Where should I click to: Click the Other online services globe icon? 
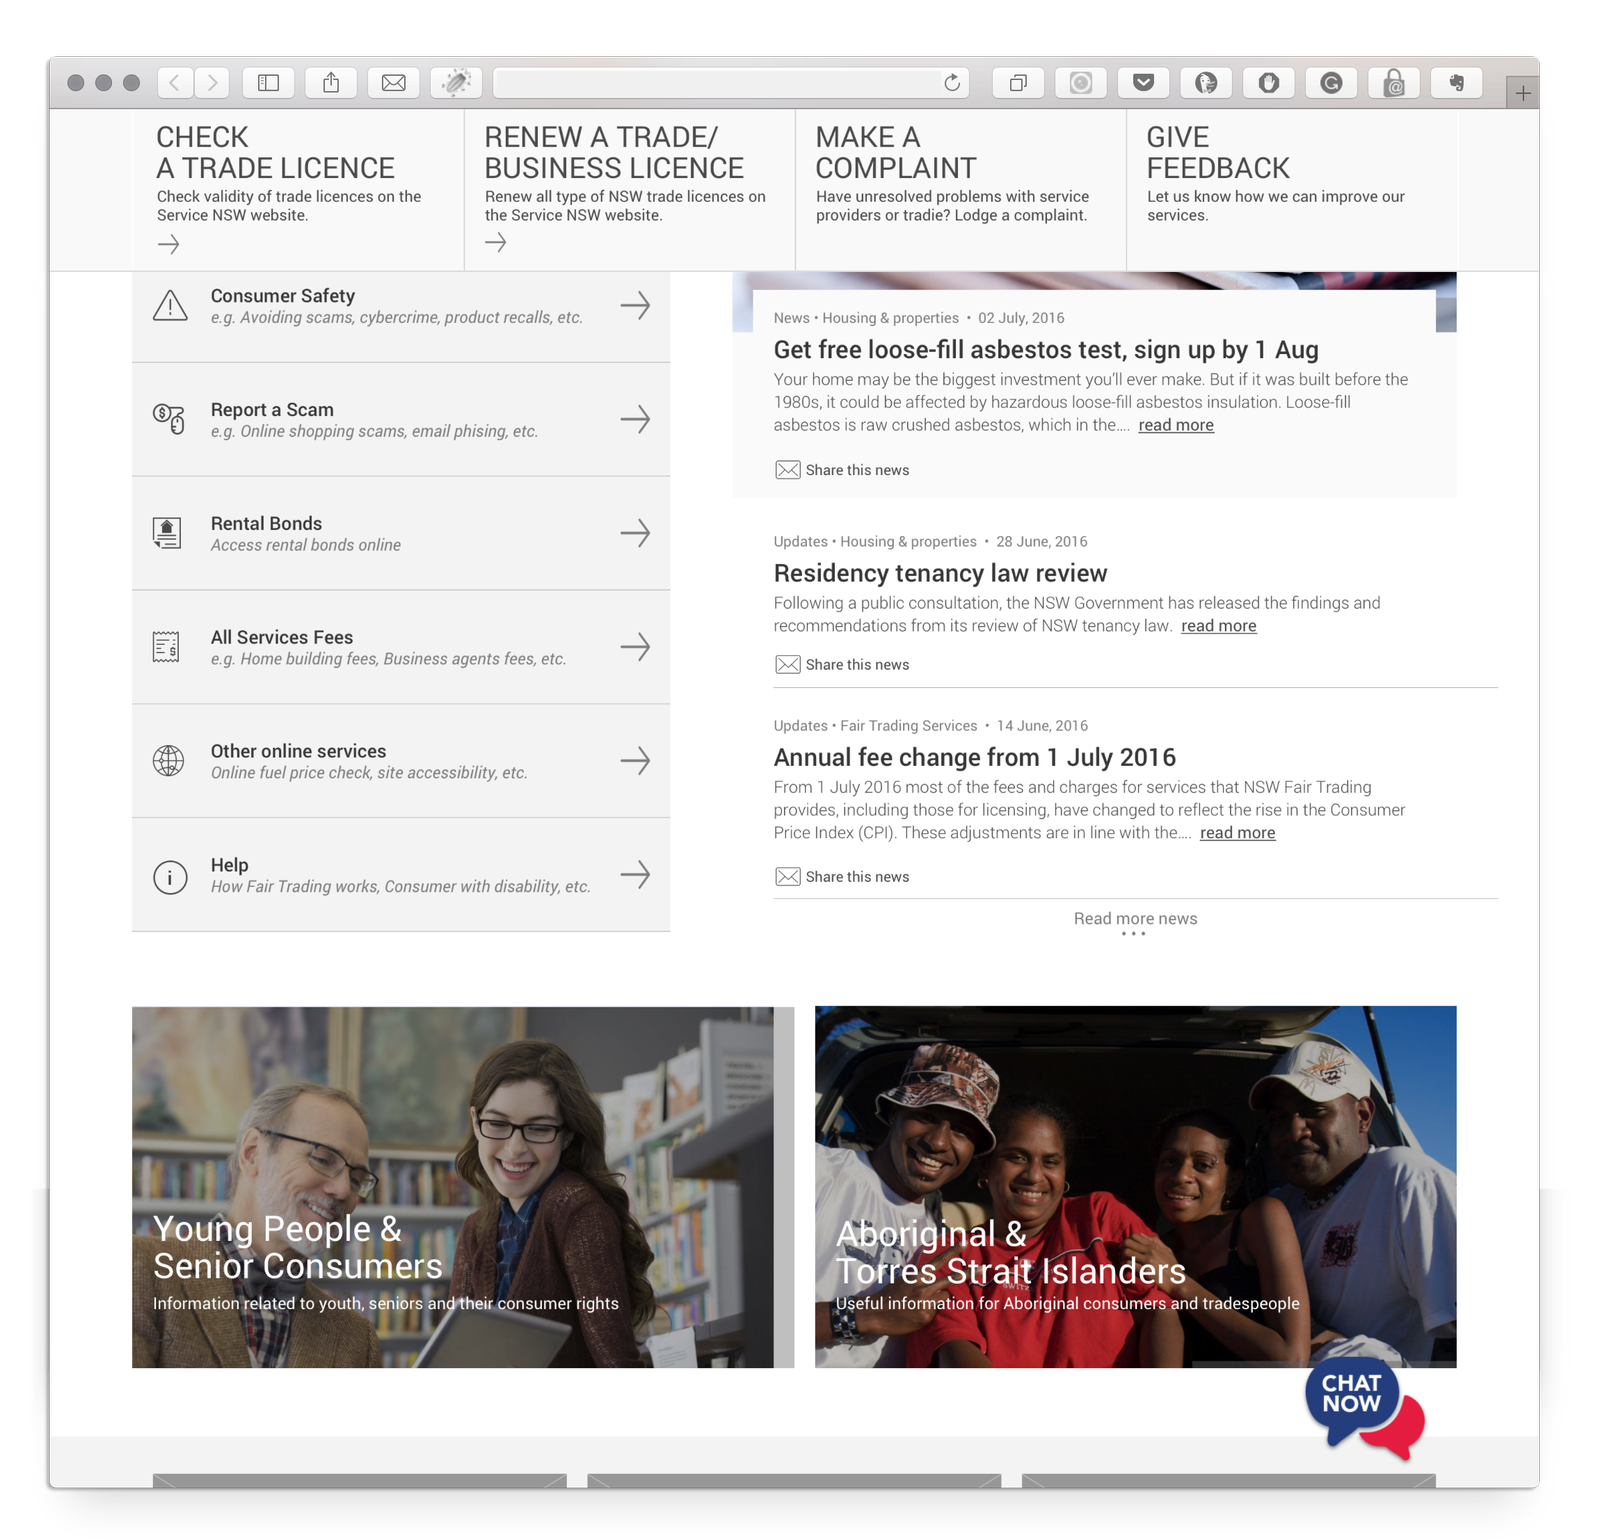coord(168,761)
